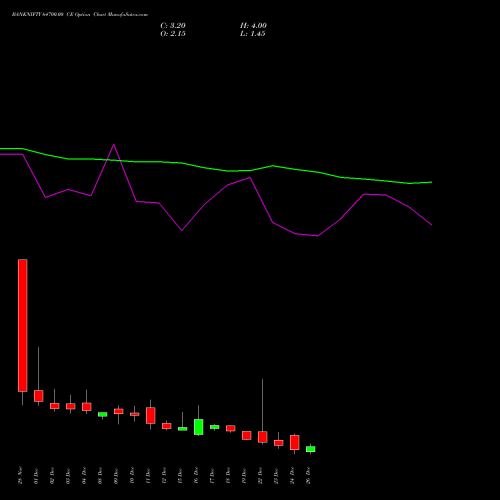500x500 pixels.
Task: Click the purple indicator line peak
Action: pos(114,145)
